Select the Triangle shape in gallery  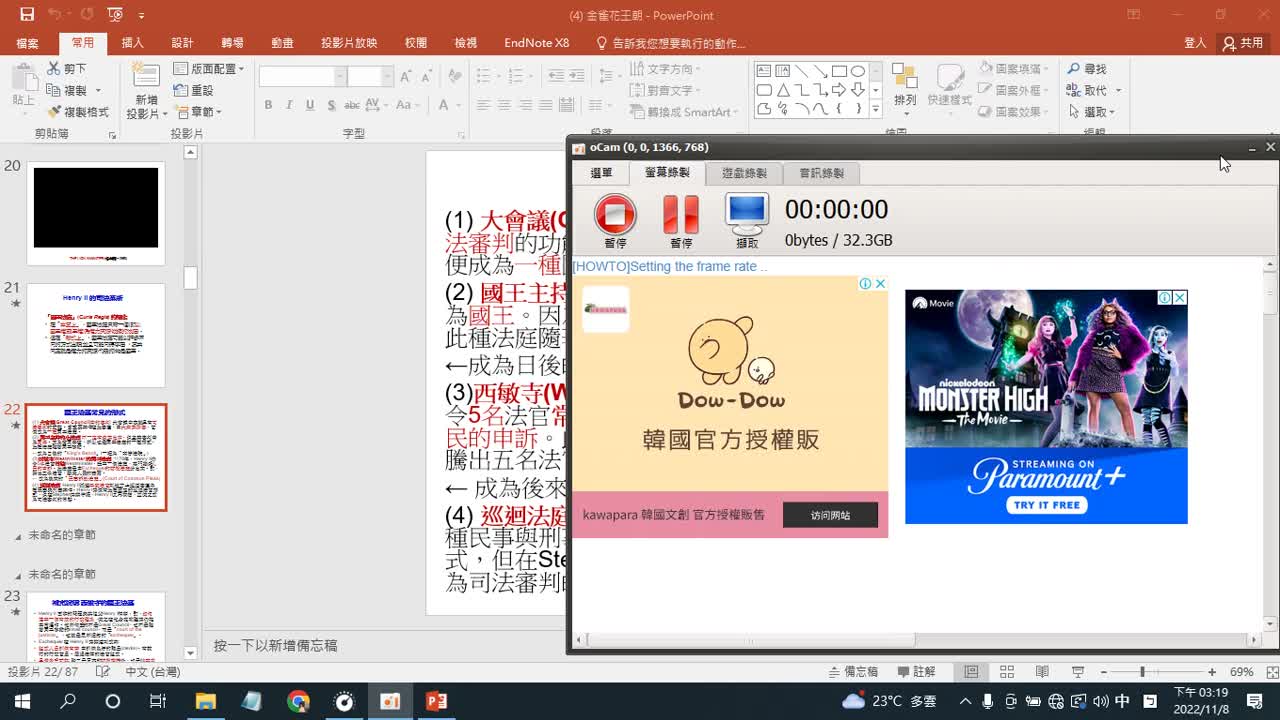[x=783, y=90]
